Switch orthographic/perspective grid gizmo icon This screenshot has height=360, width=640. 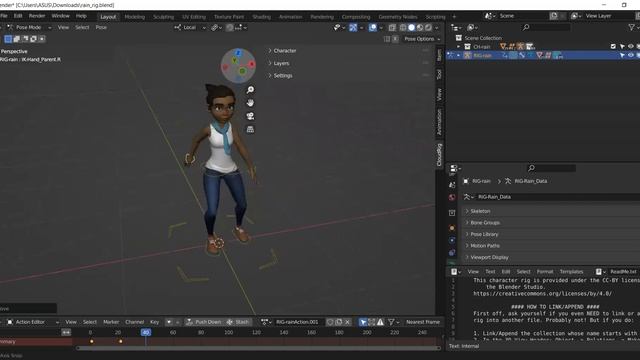[250, 129]
